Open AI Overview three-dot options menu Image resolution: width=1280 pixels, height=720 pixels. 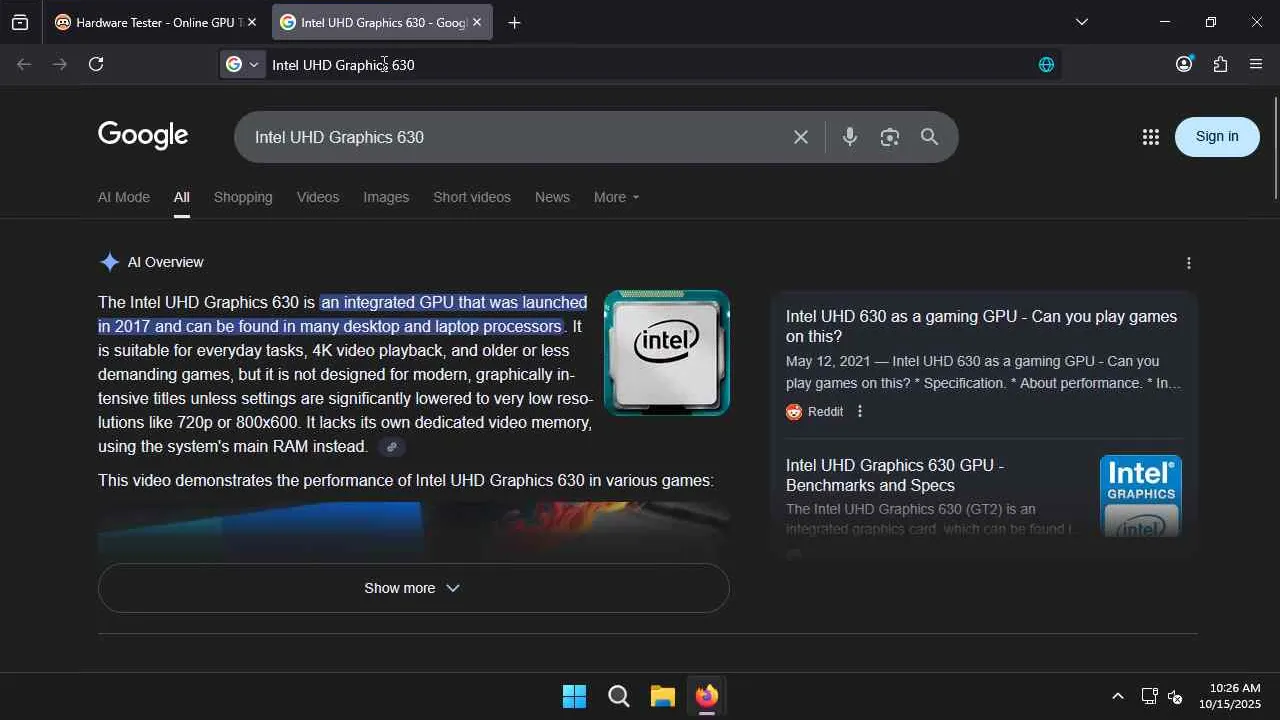1188,263
